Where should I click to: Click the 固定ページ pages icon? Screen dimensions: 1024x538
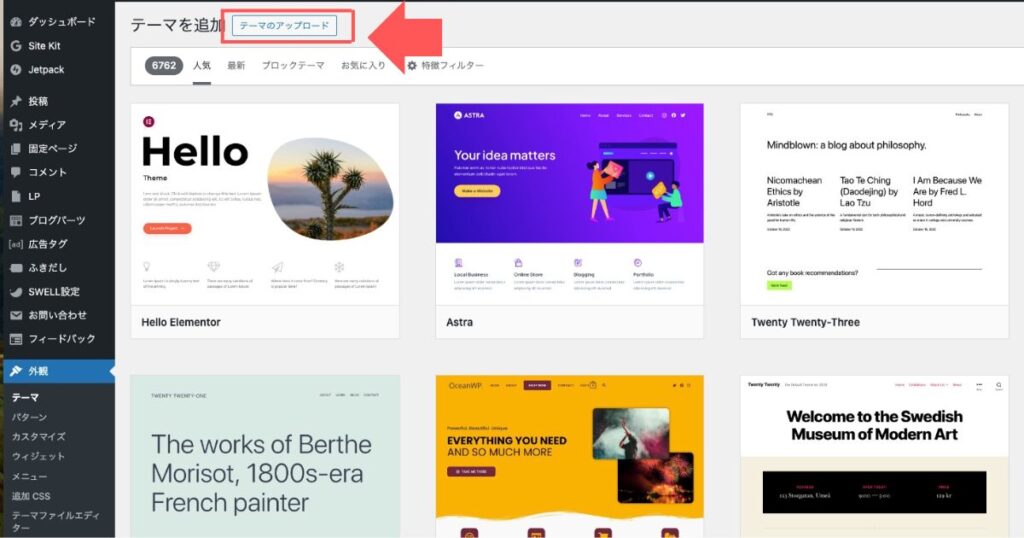(16, 149)
